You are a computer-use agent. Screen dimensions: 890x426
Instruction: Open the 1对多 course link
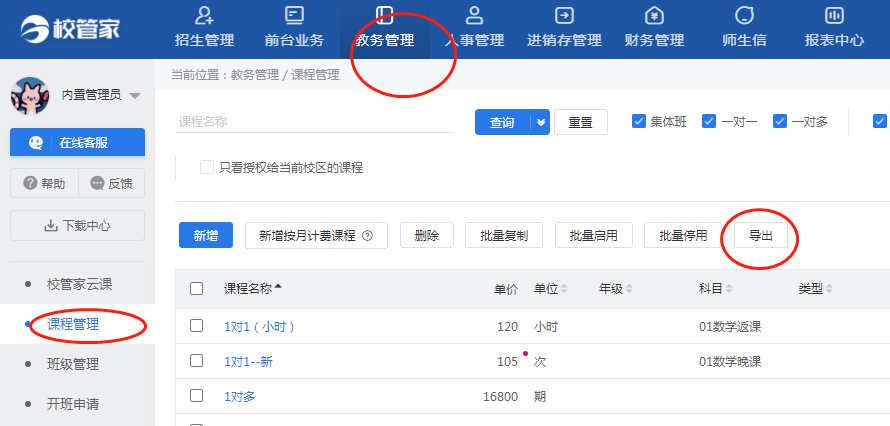tap(240, 397)
